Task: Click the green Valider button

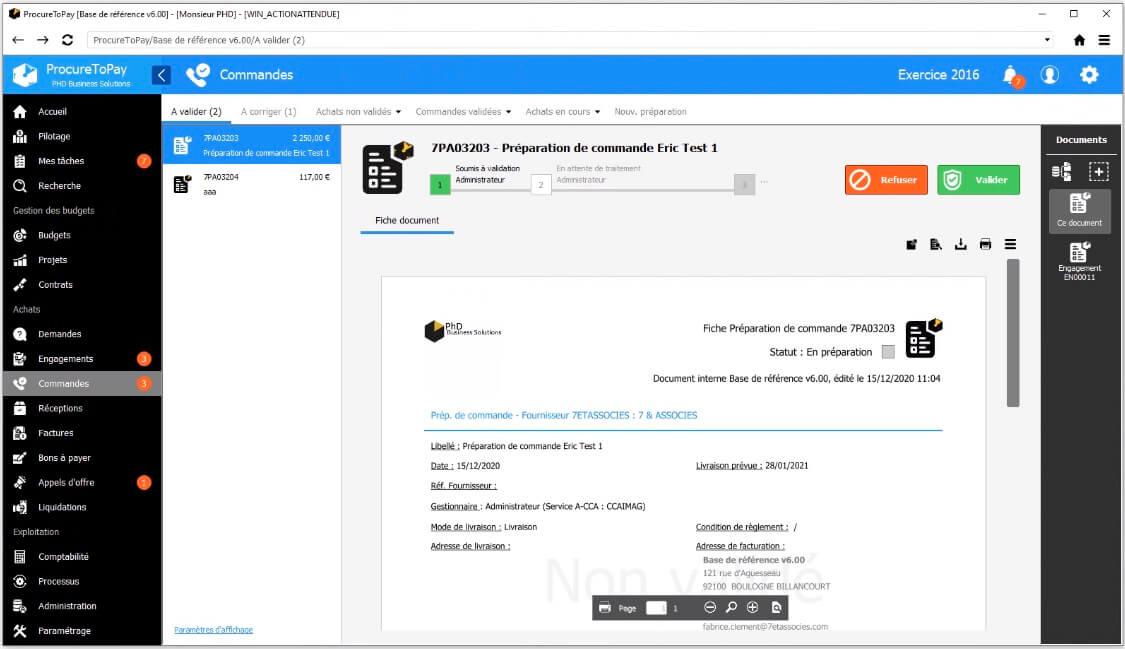Action: coord(978,180)
